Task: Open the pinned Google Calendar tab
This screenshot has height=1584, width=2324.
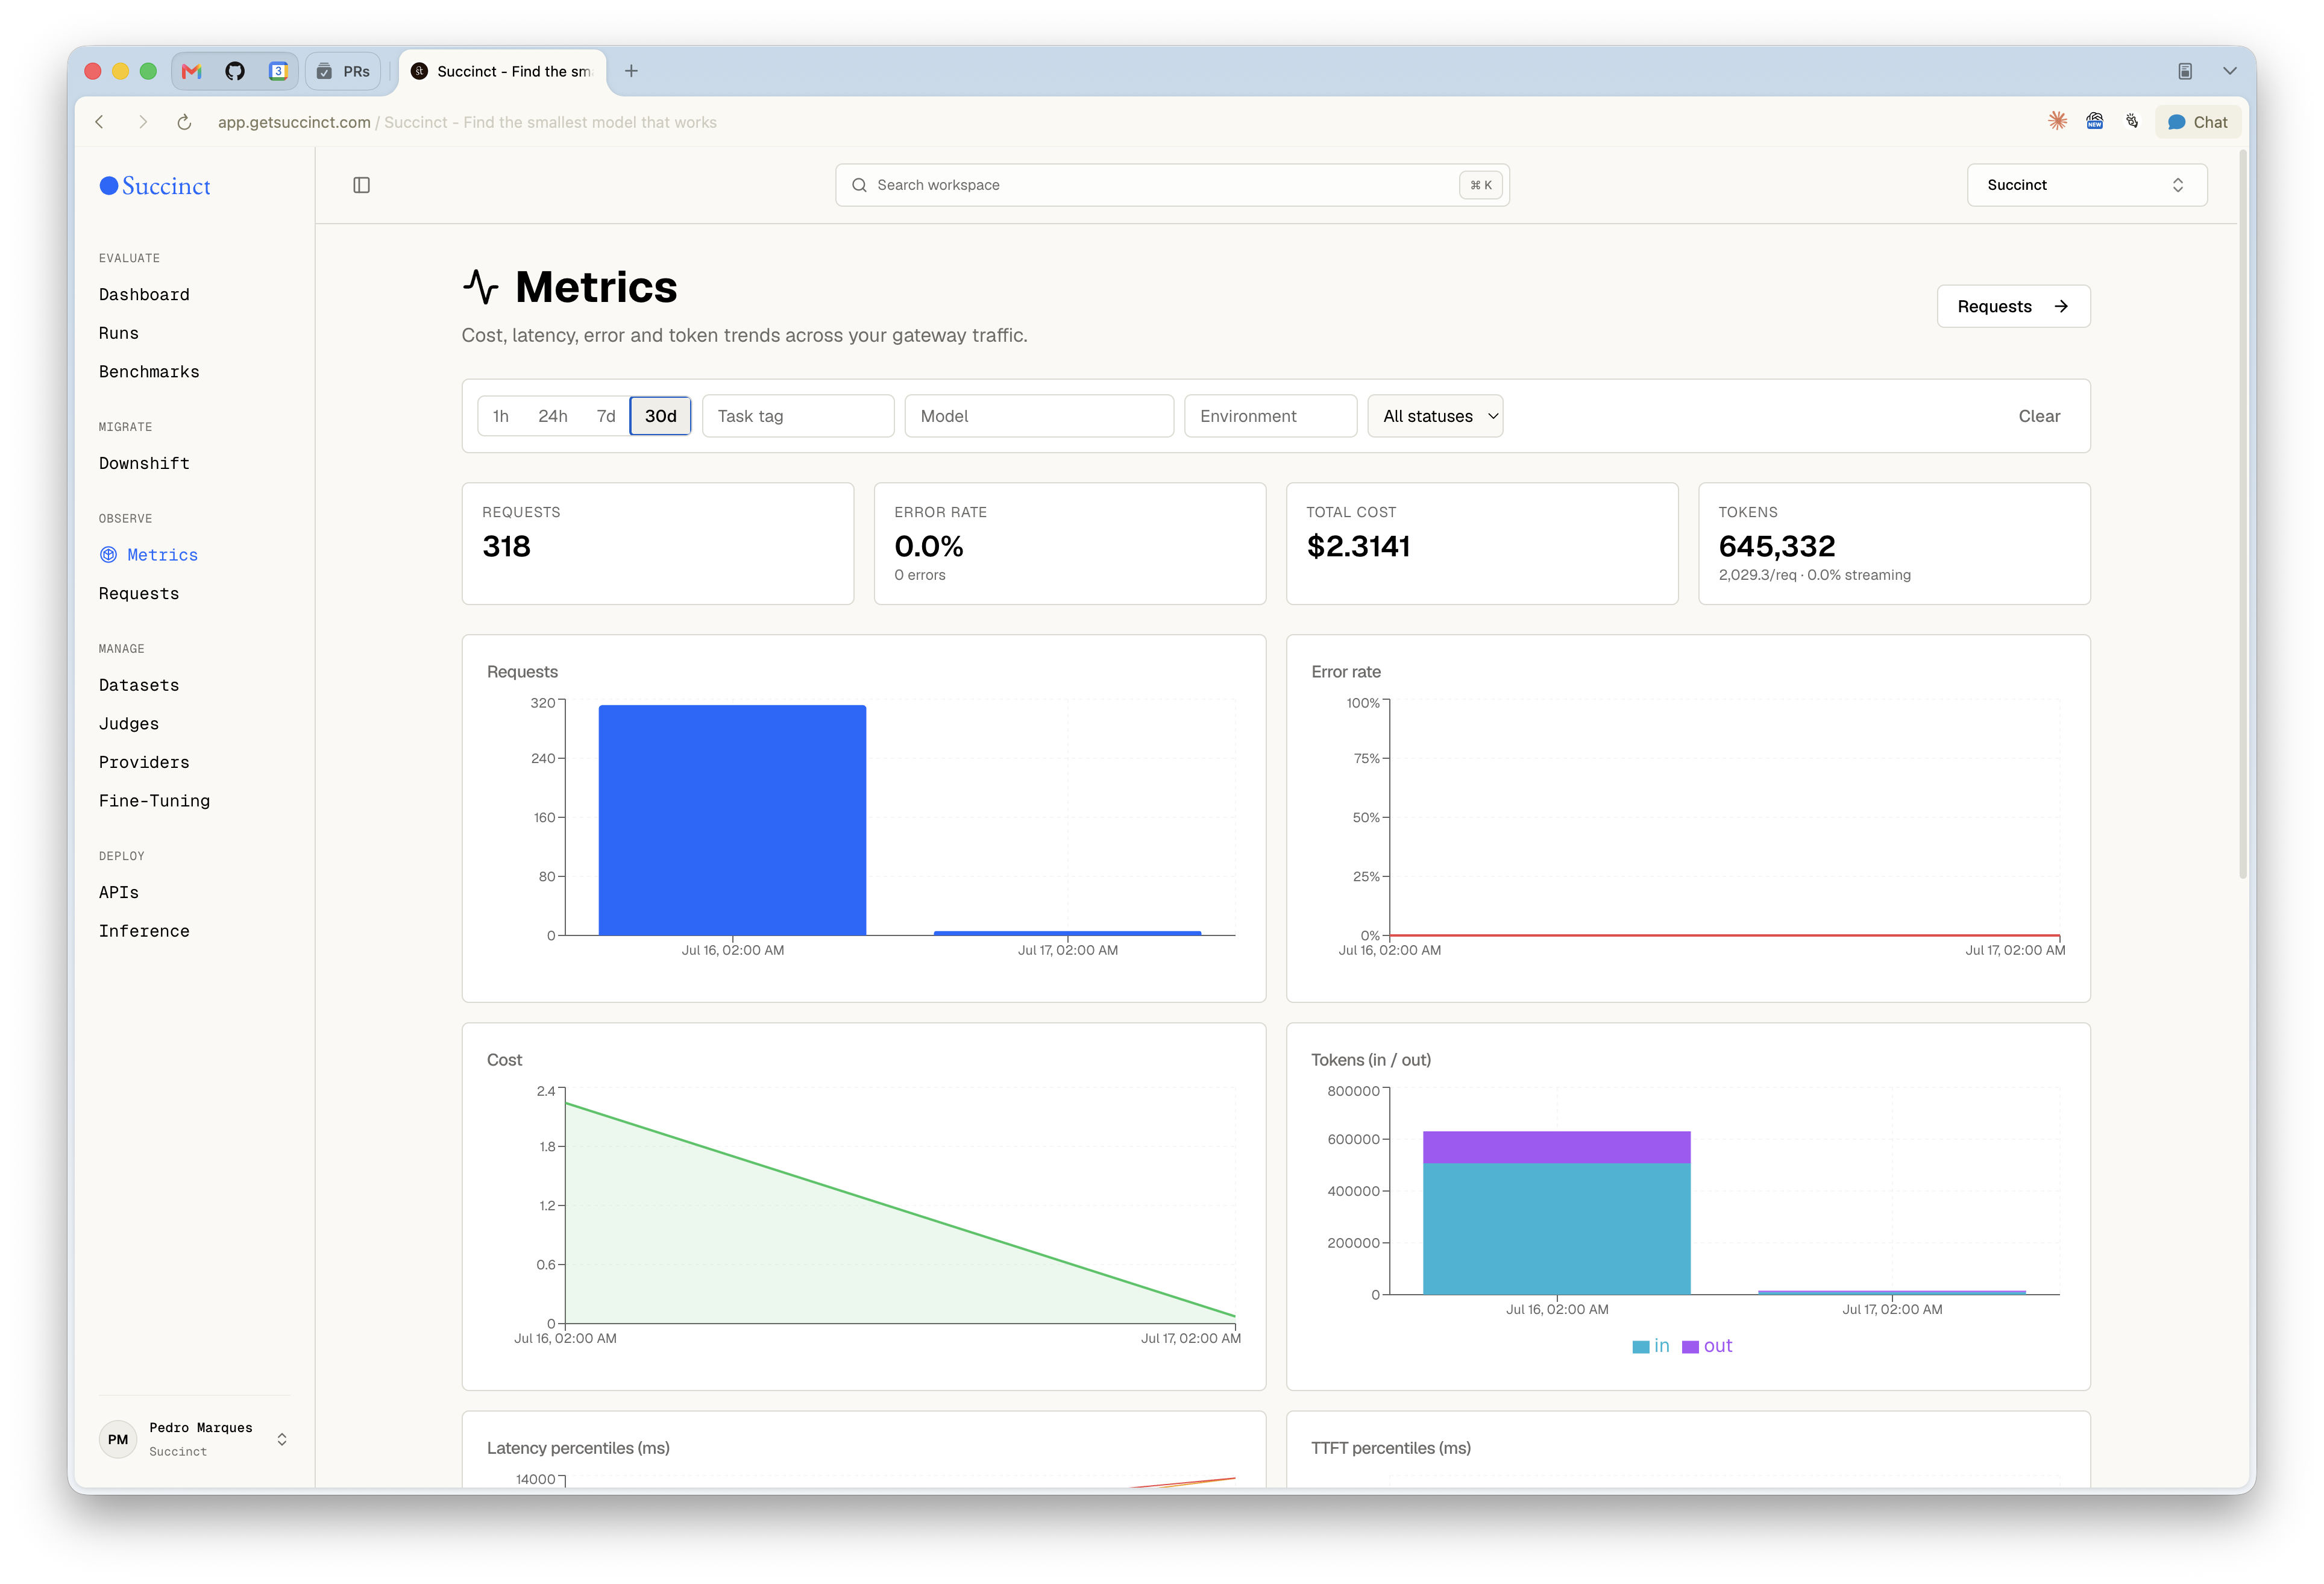Action: 278,71
